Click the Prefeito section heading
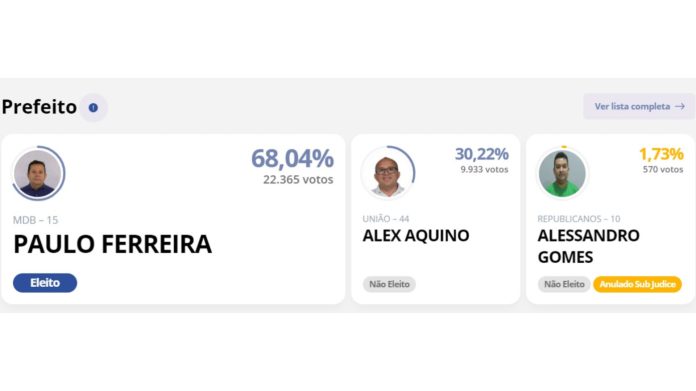The image size is (696, 391). click(x=40, y=107)
